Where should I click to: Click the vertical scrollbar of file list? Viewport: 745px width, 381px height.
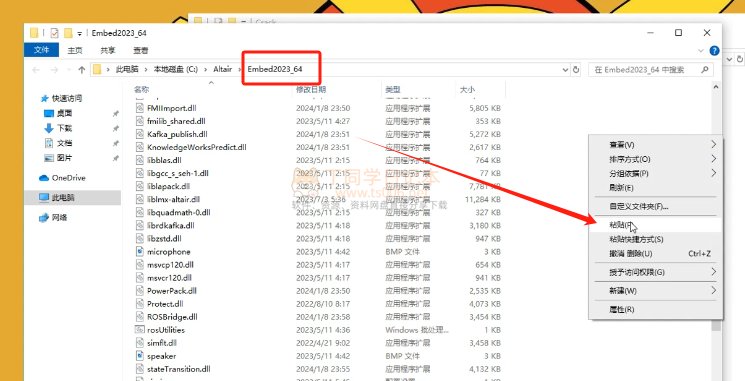tap(716, 207)
